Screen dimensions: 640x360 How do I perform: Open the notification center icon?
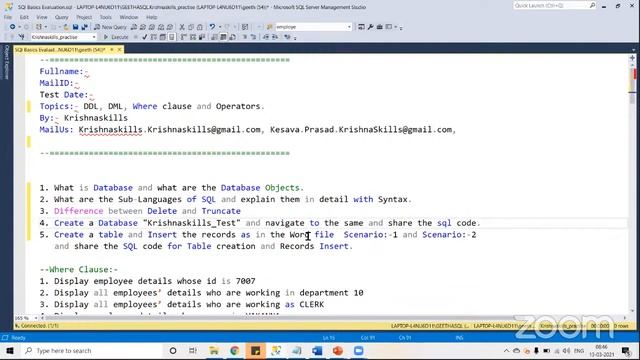click(x=626, y=351)
